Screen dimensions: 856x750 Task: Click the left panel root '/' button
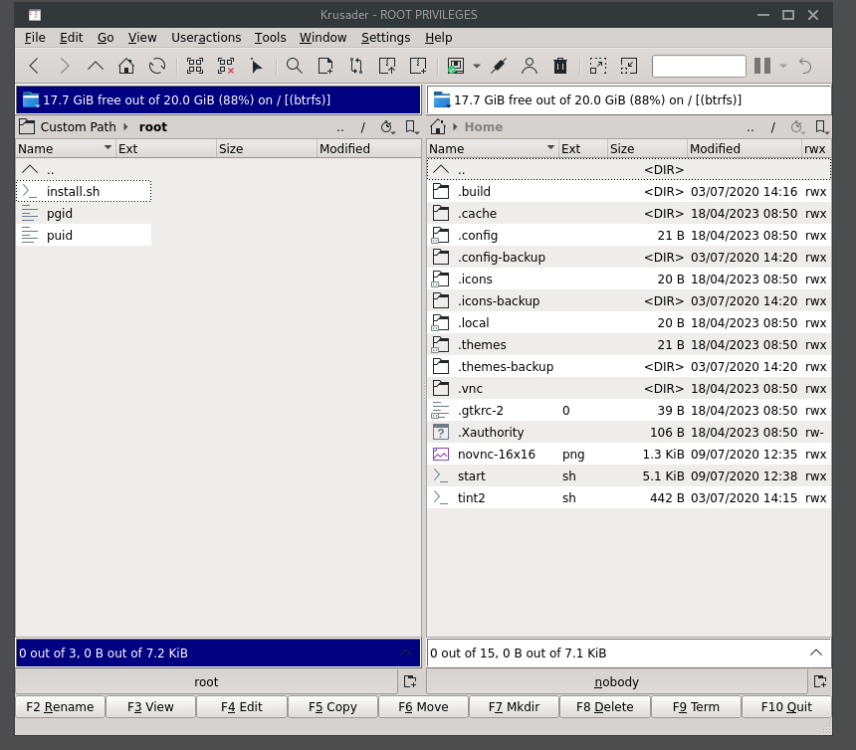point(362,128)
